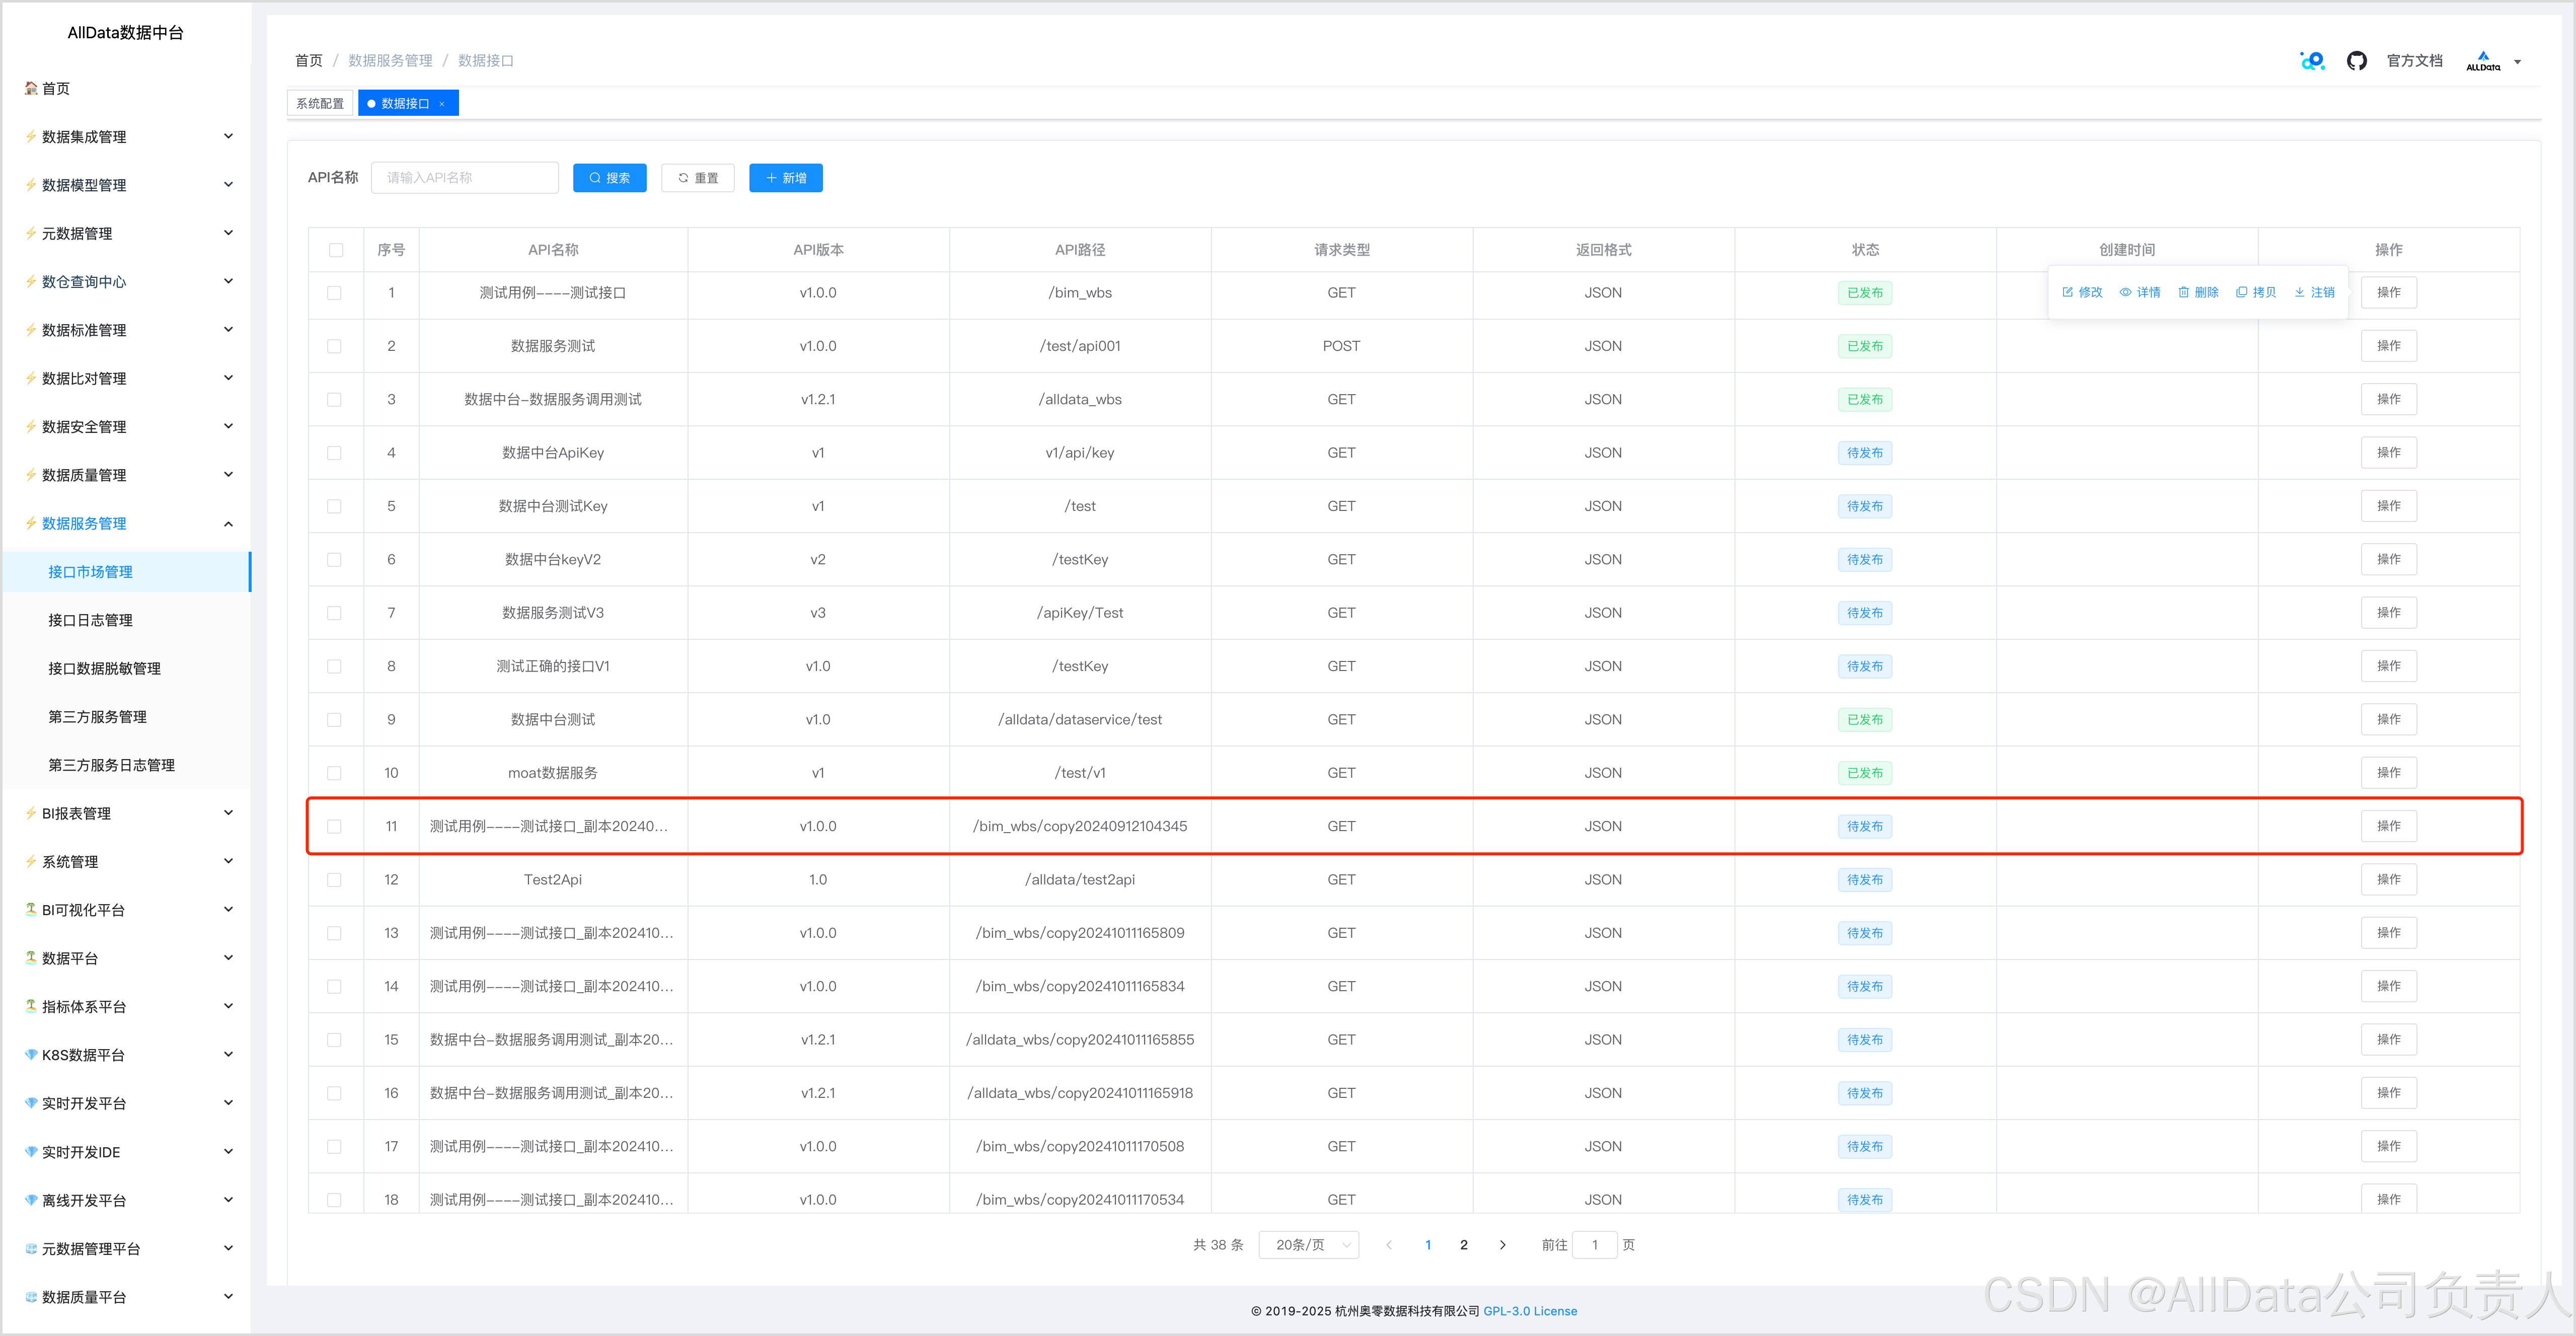This screenshot has width=2576, height=1336.
Task: Click 详情 eye icon in popup
Action: coord(2125,292)
